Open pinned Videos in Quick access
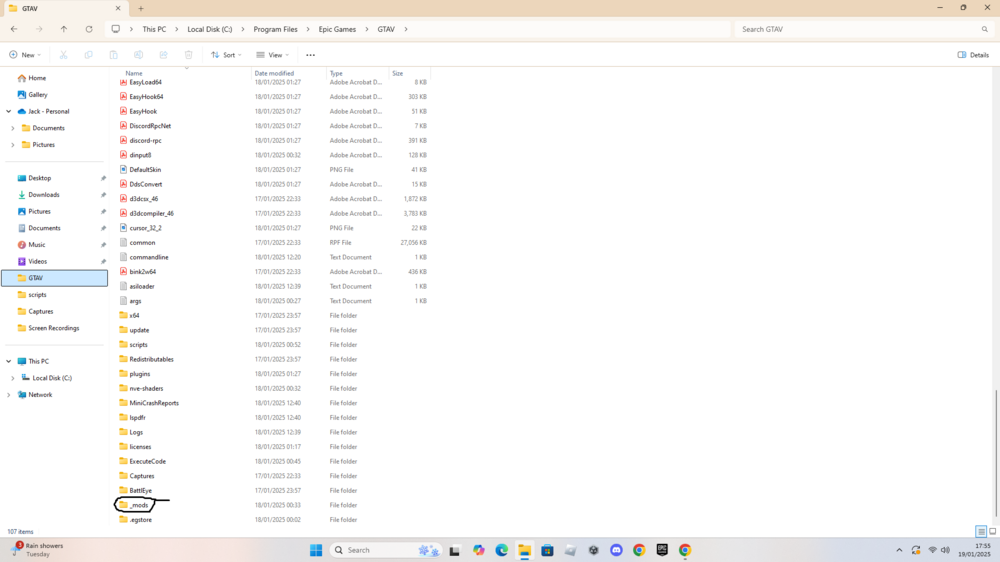 tap(37, 262)
